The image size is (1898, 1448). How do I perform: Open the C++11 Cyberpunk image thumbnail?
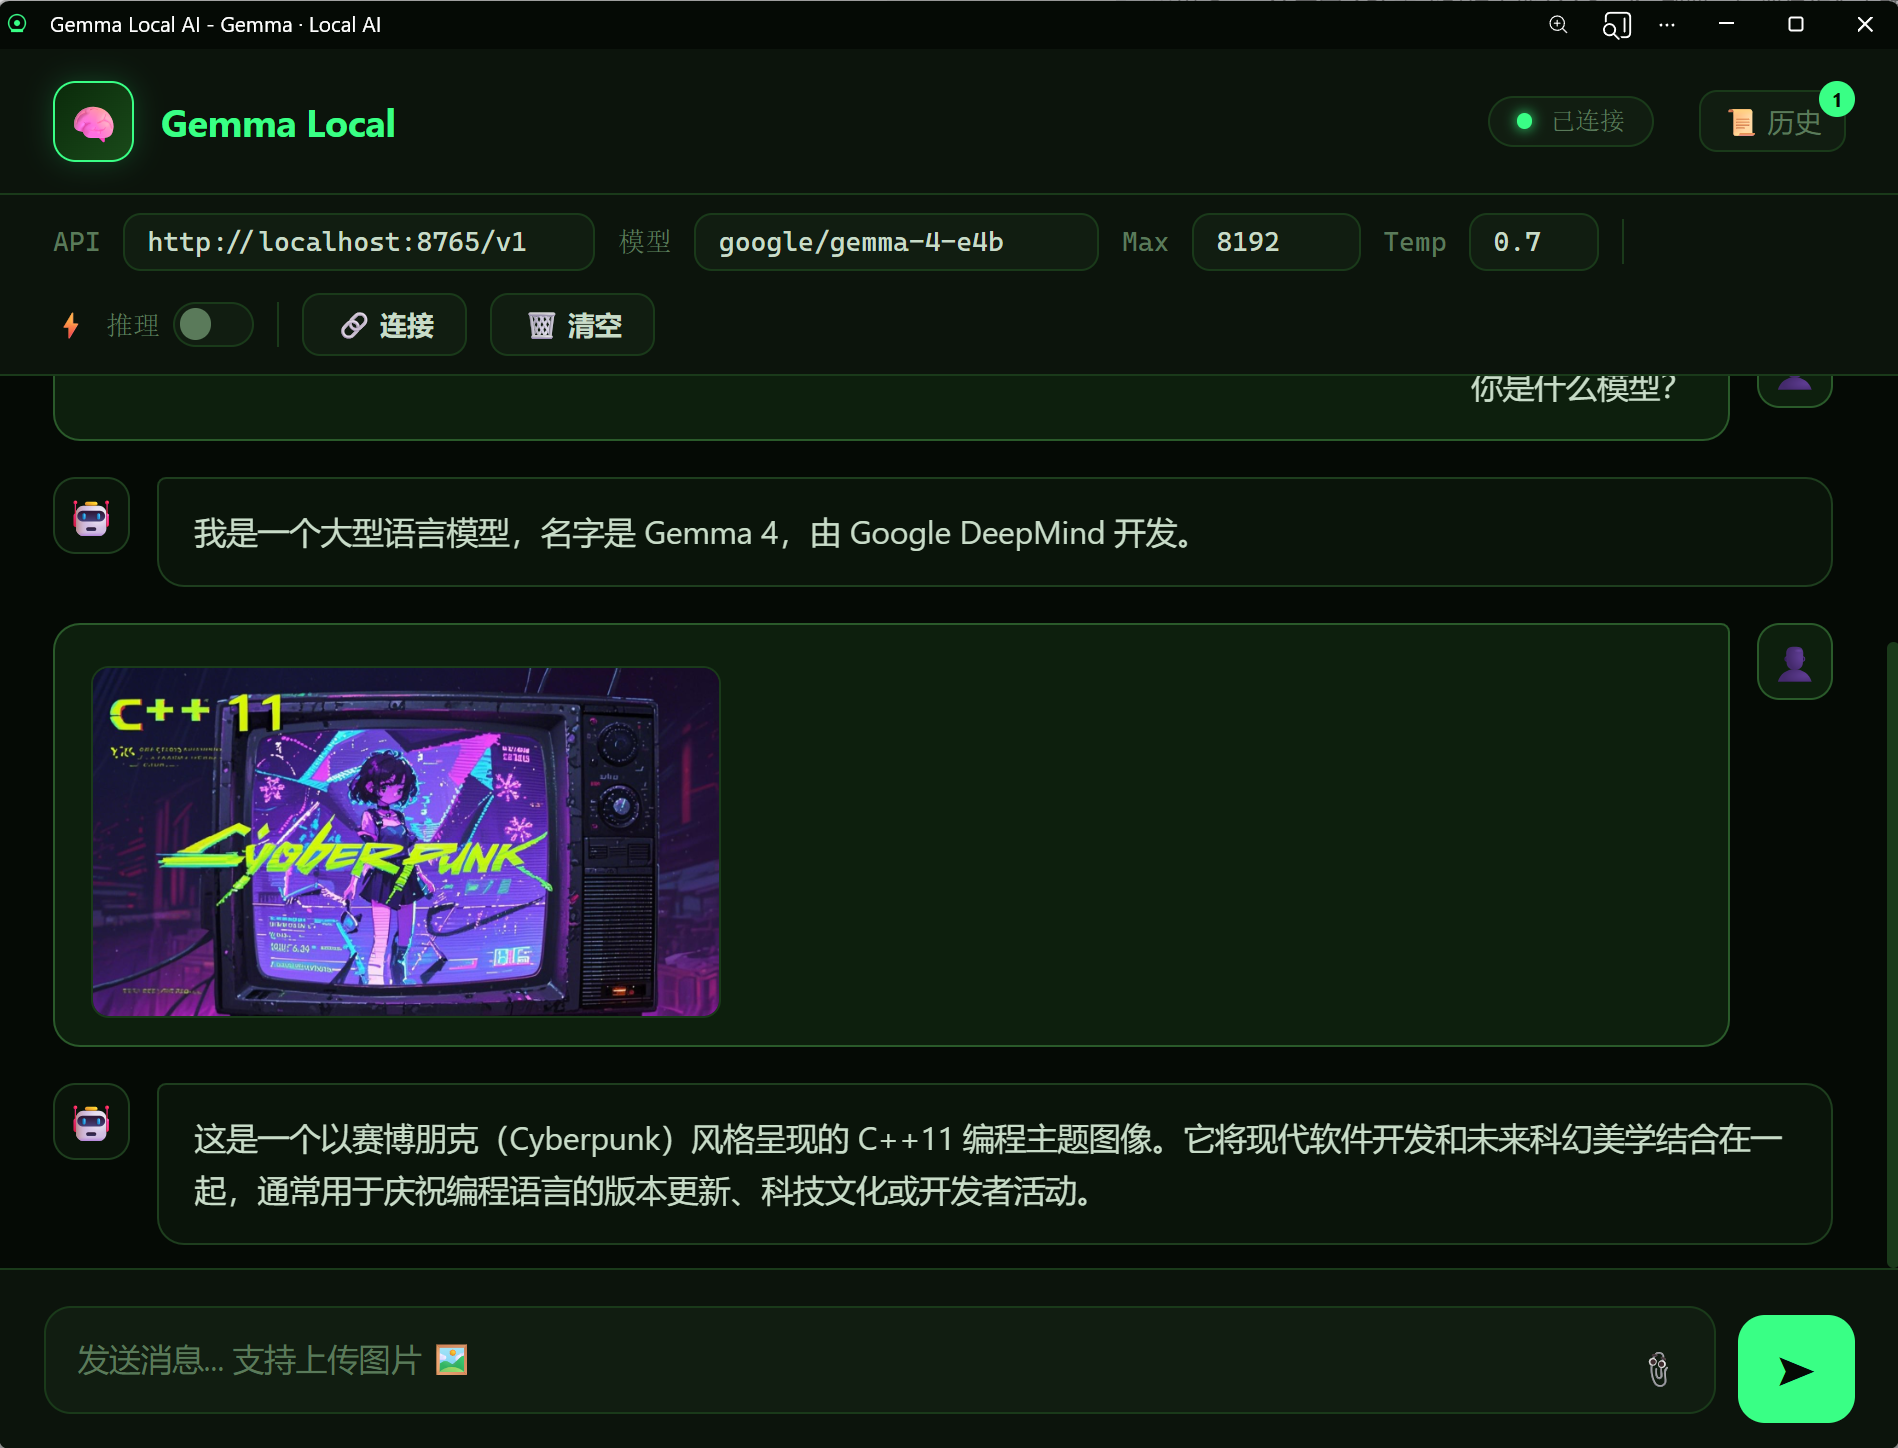tap(405, 840)
